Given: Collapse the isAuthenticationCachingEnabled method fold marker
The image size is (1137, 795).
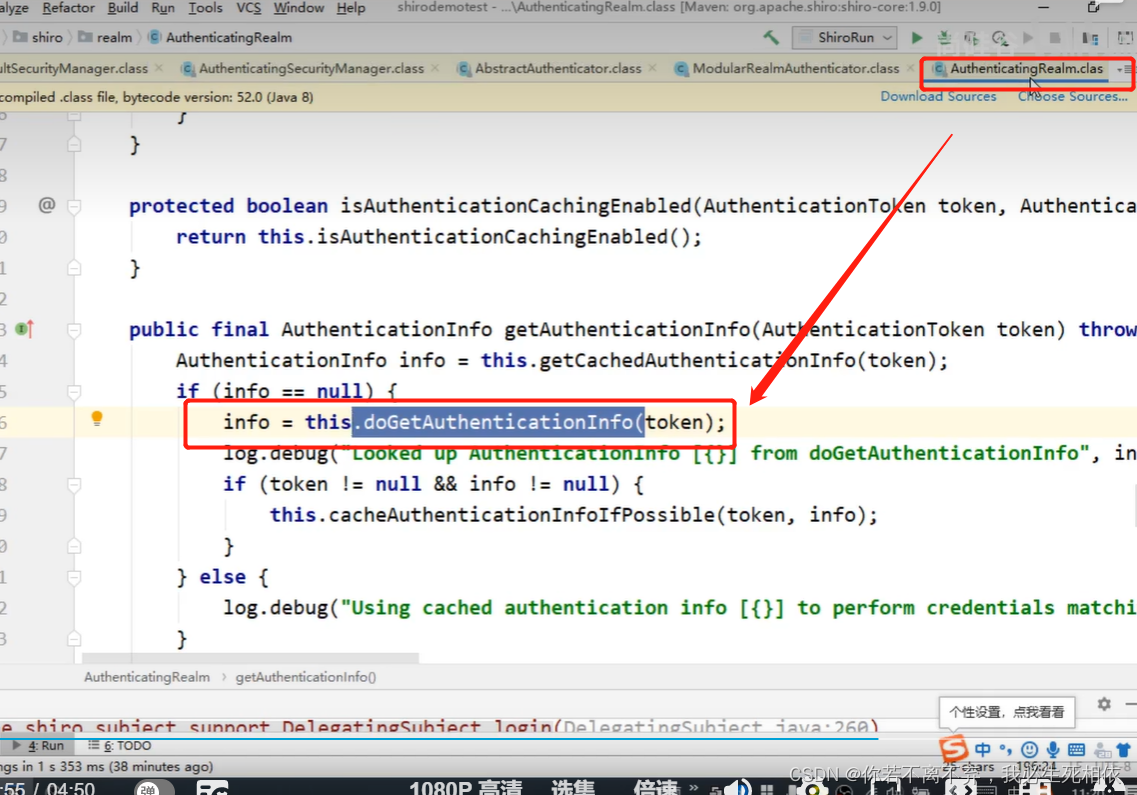Looking at the screenshot, I should [x=74, y=207].
